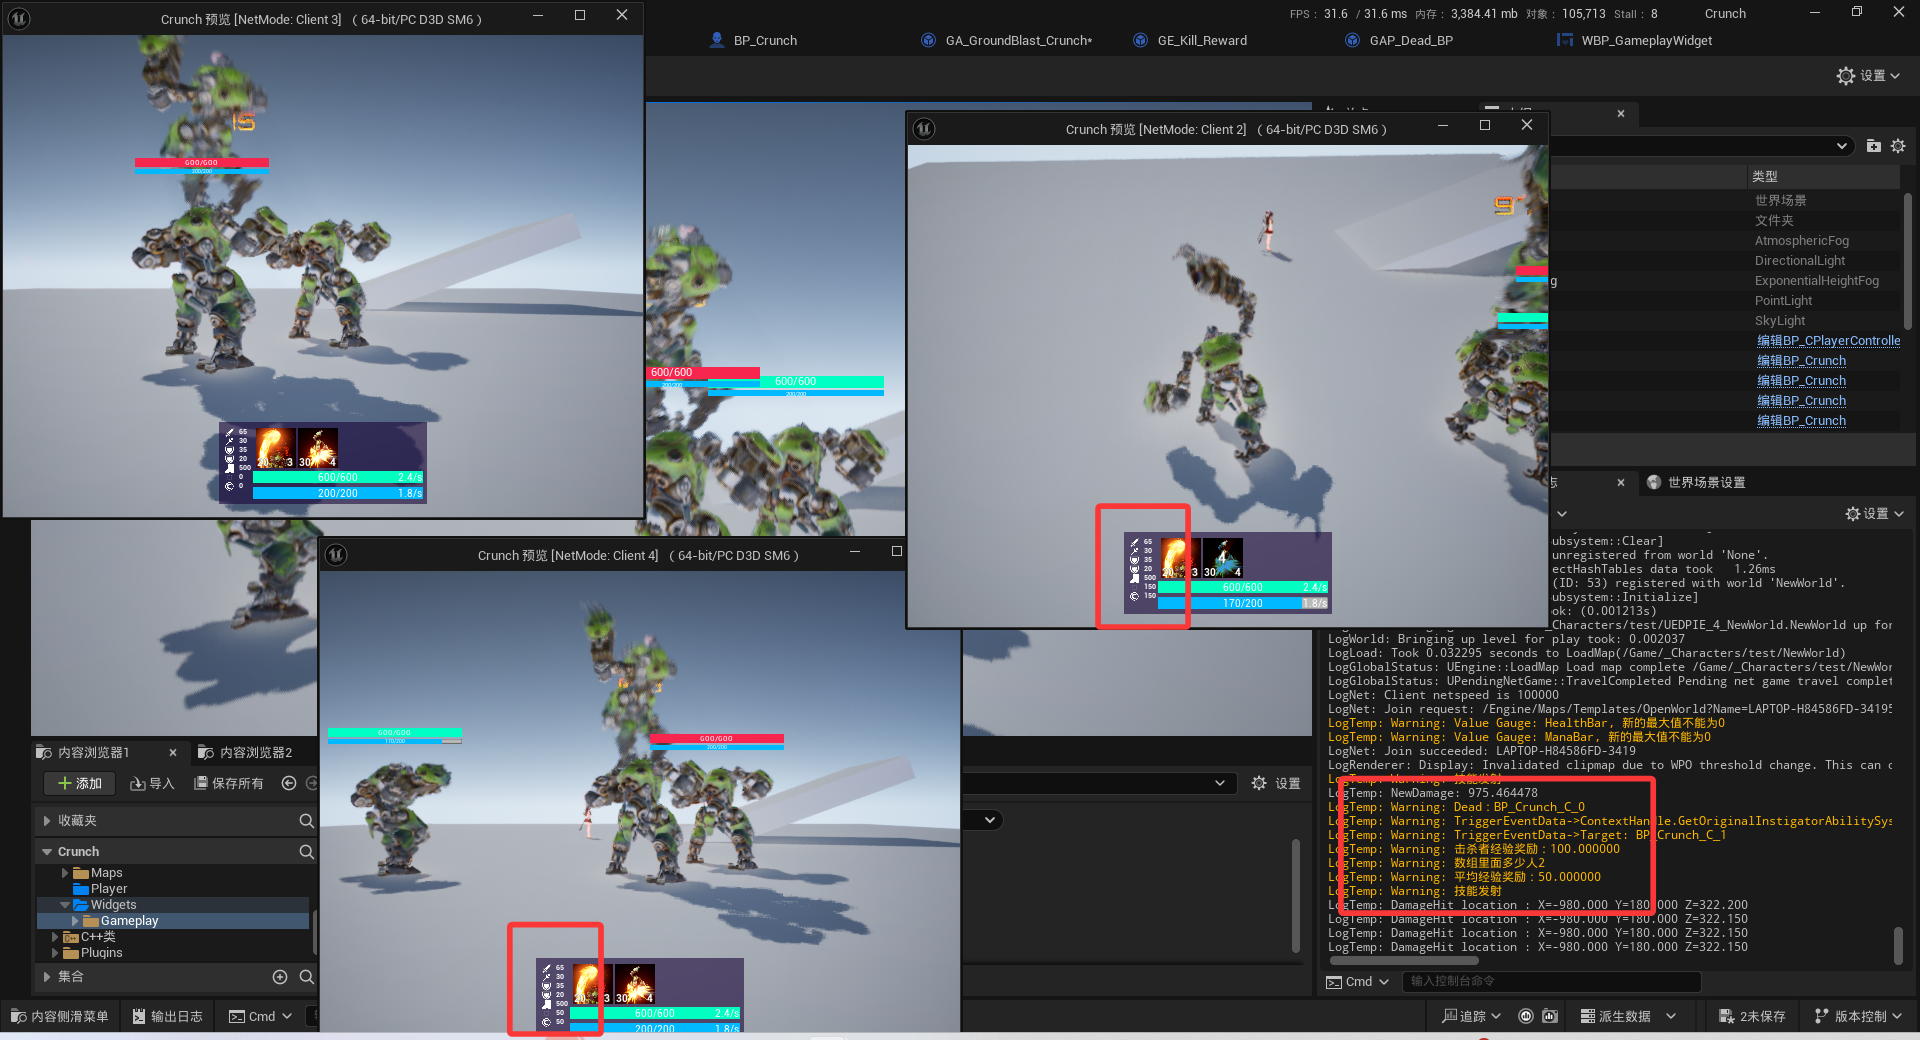
Task: Click the outliner add-folder icon
Action: pyautogui.click(x=1874, y=146)
